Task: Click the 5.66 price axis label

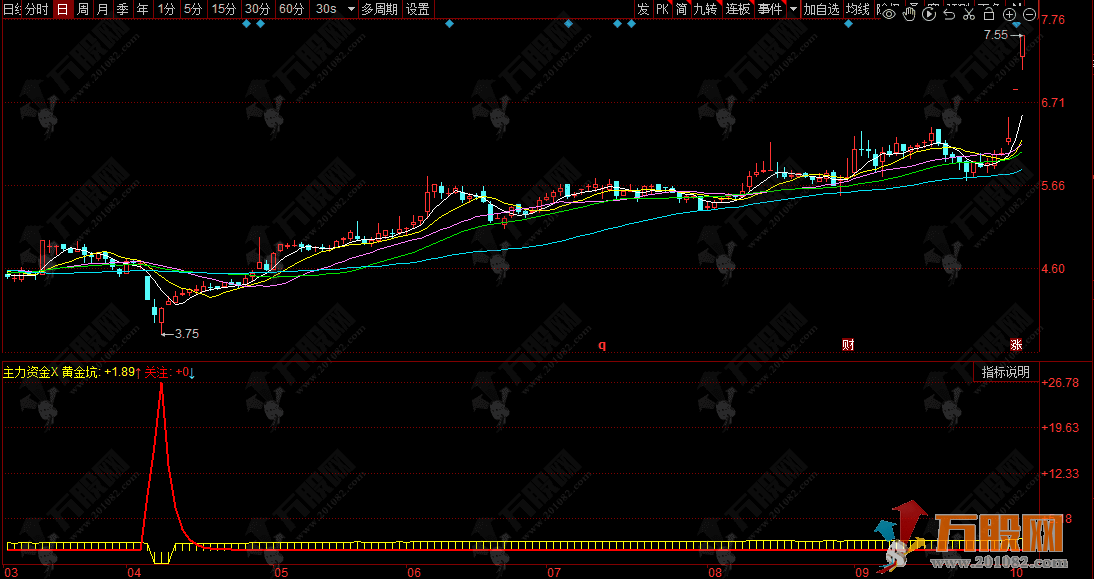Action: pyautogui.click(x=1053, y=186)
